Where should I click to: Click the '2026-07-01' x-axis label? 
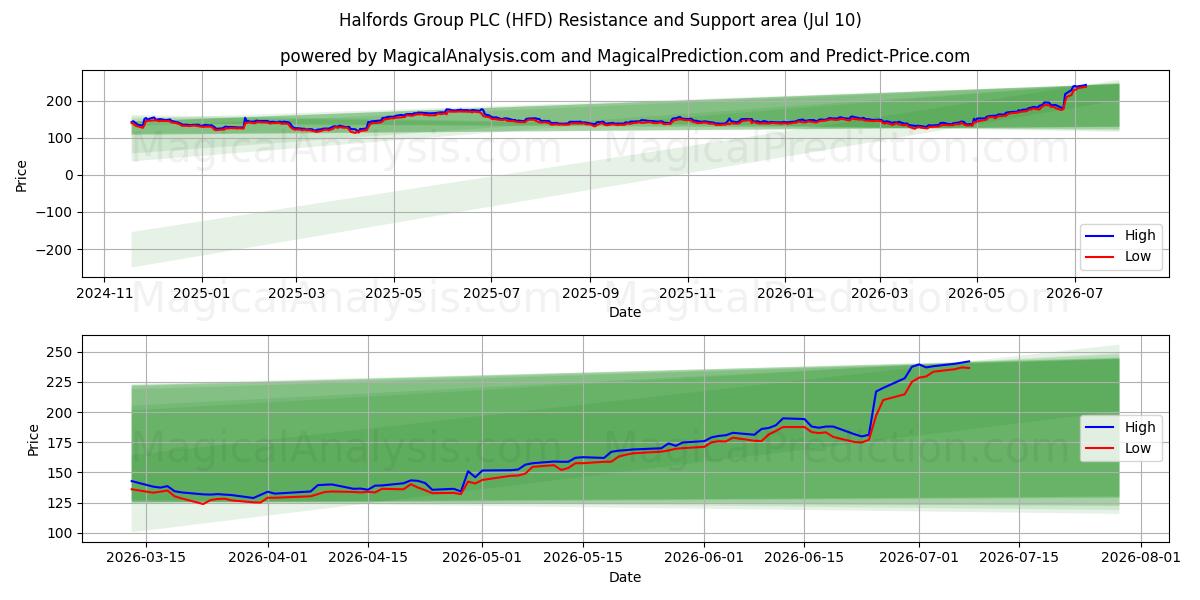919,560
